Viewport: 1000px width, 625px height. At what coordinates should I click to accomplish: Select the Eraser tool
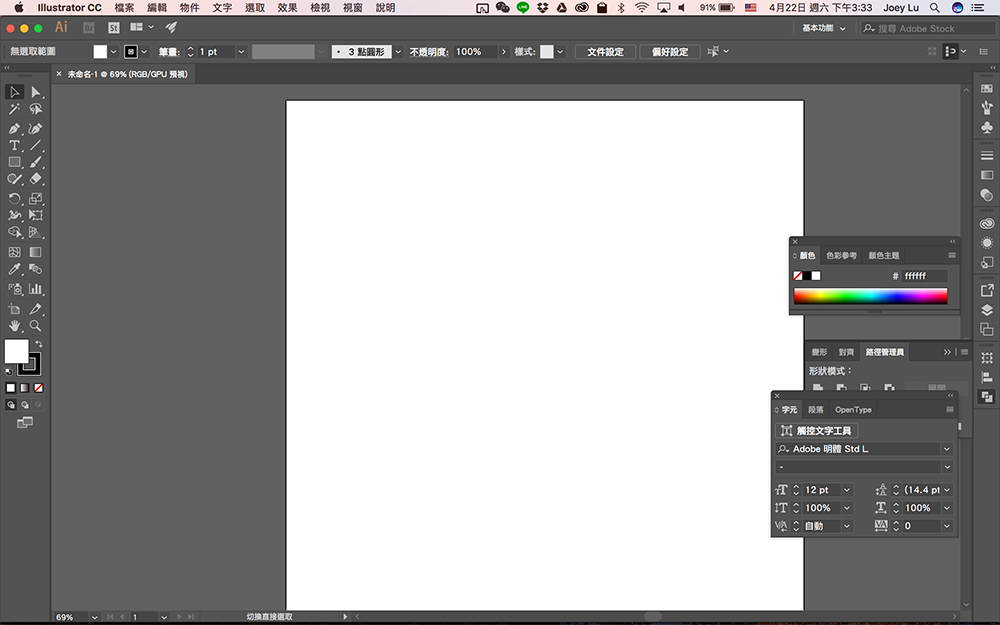(x=36, y=180)
